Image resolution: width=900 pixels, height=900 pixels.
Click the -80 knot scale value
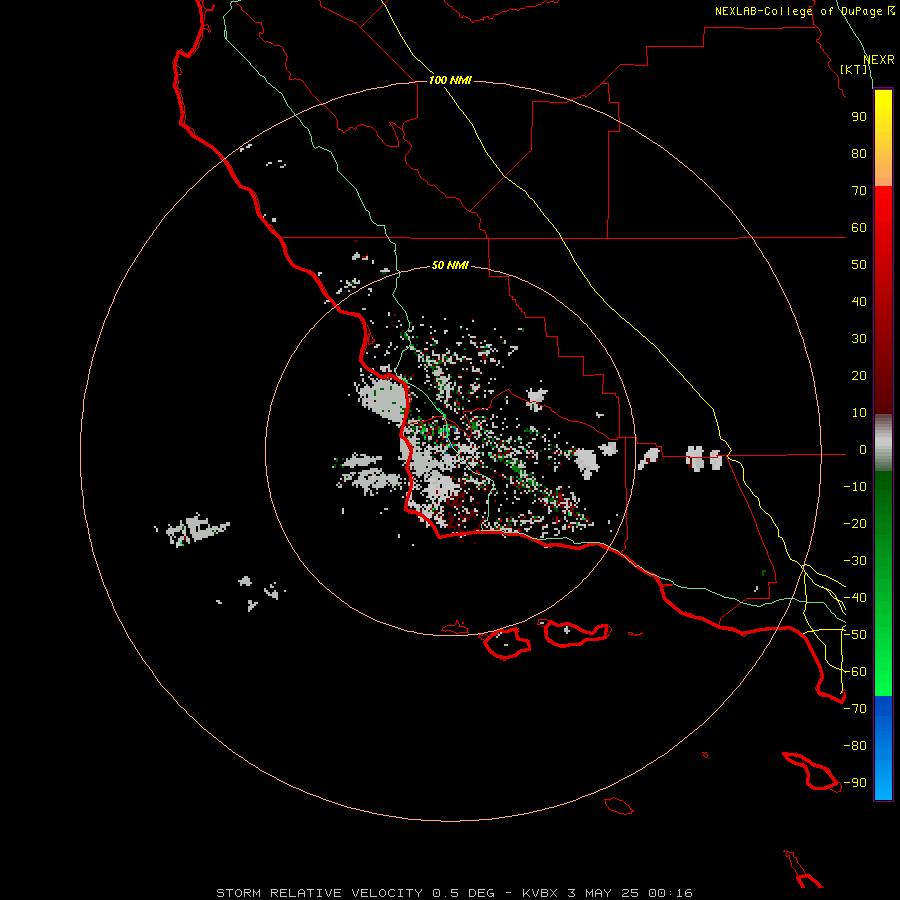pos(855,746)
